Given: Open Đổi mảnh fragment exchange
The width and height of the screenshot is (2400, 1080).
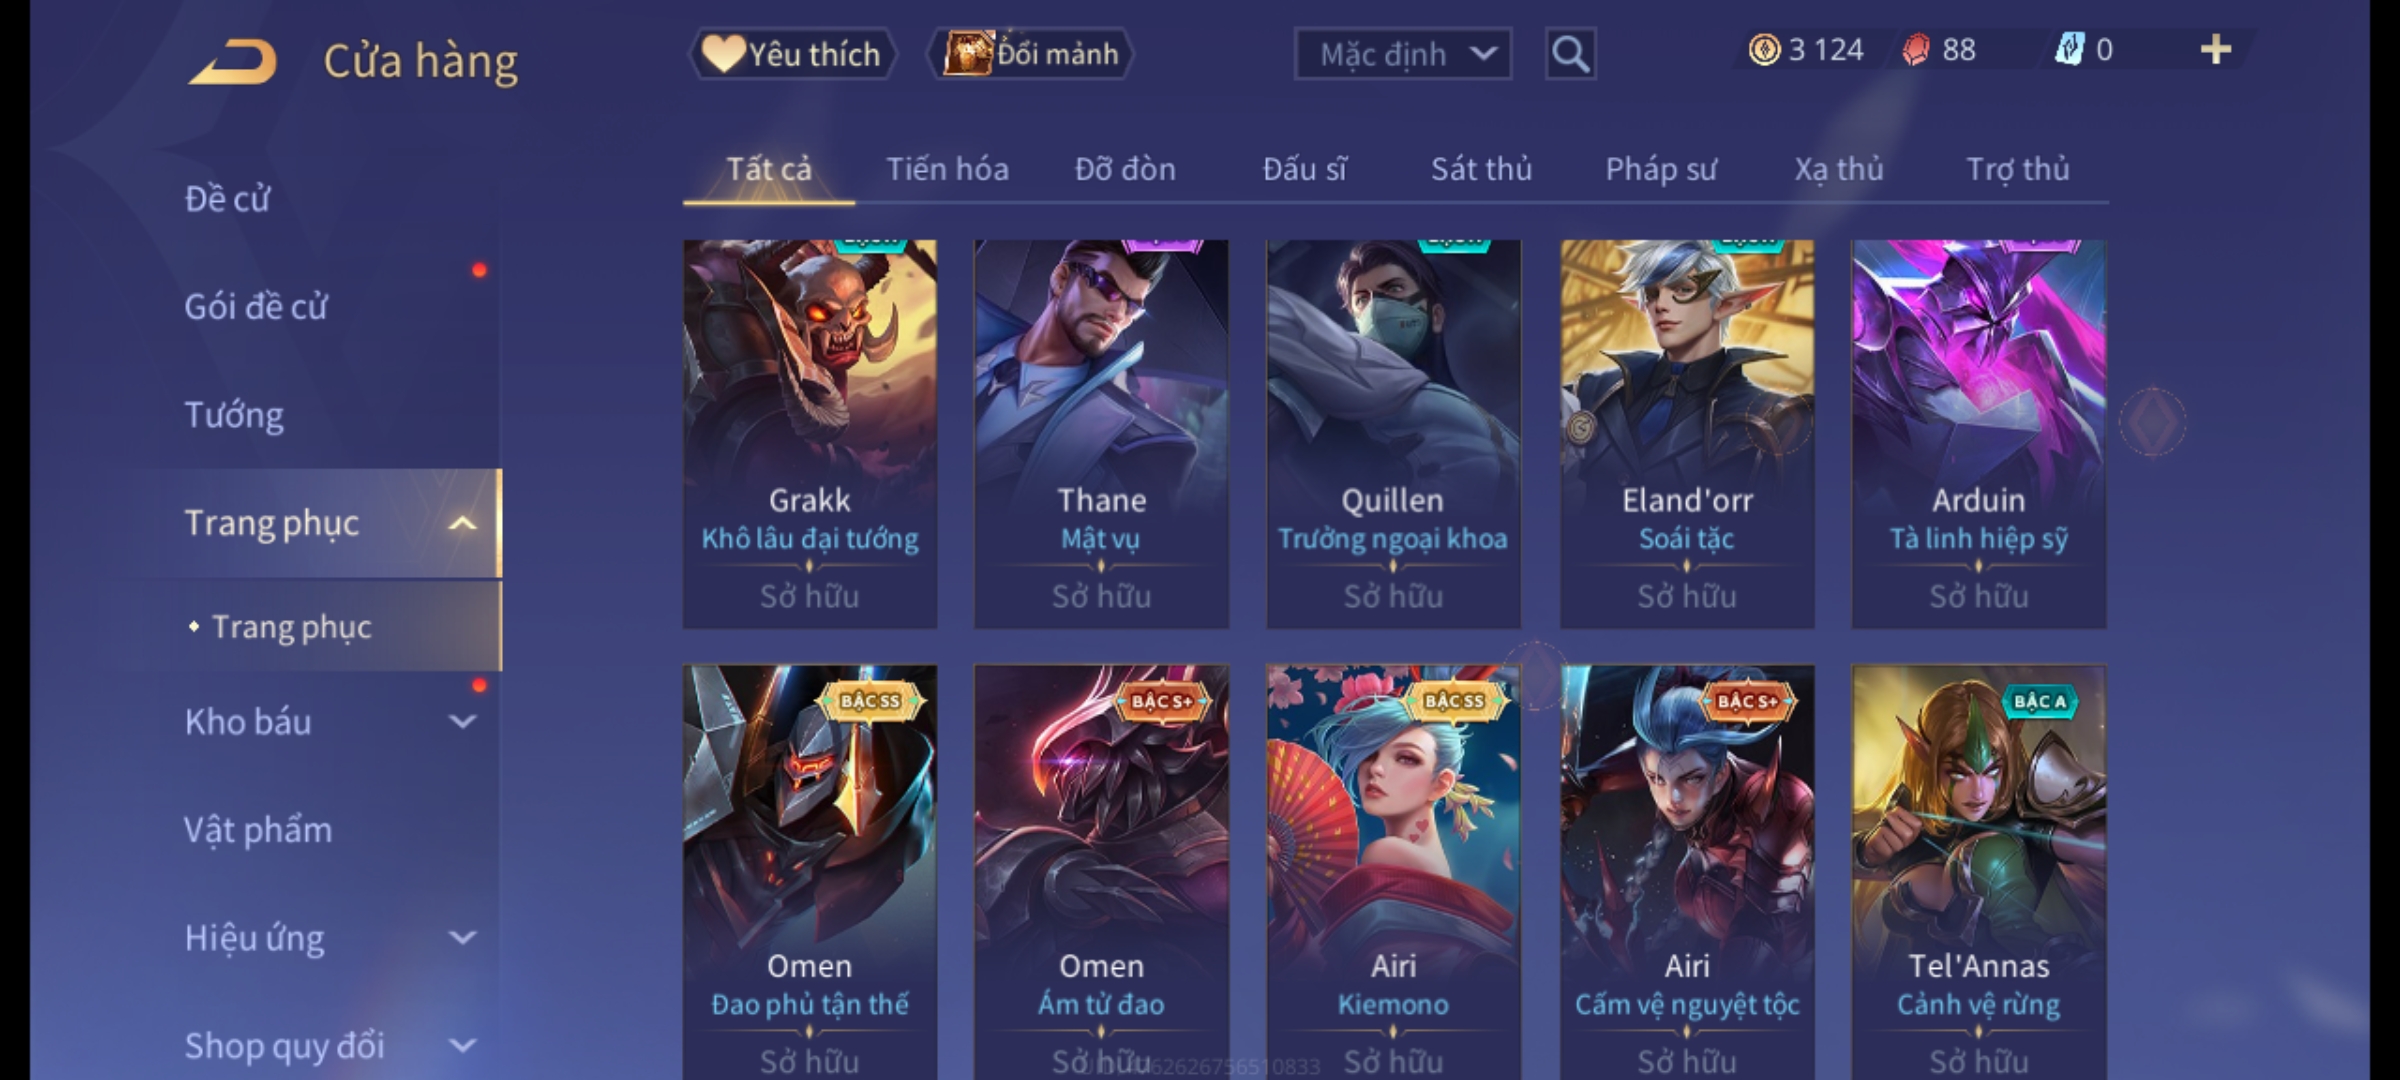Looking at the screenshot, I should coord(1030,54).
